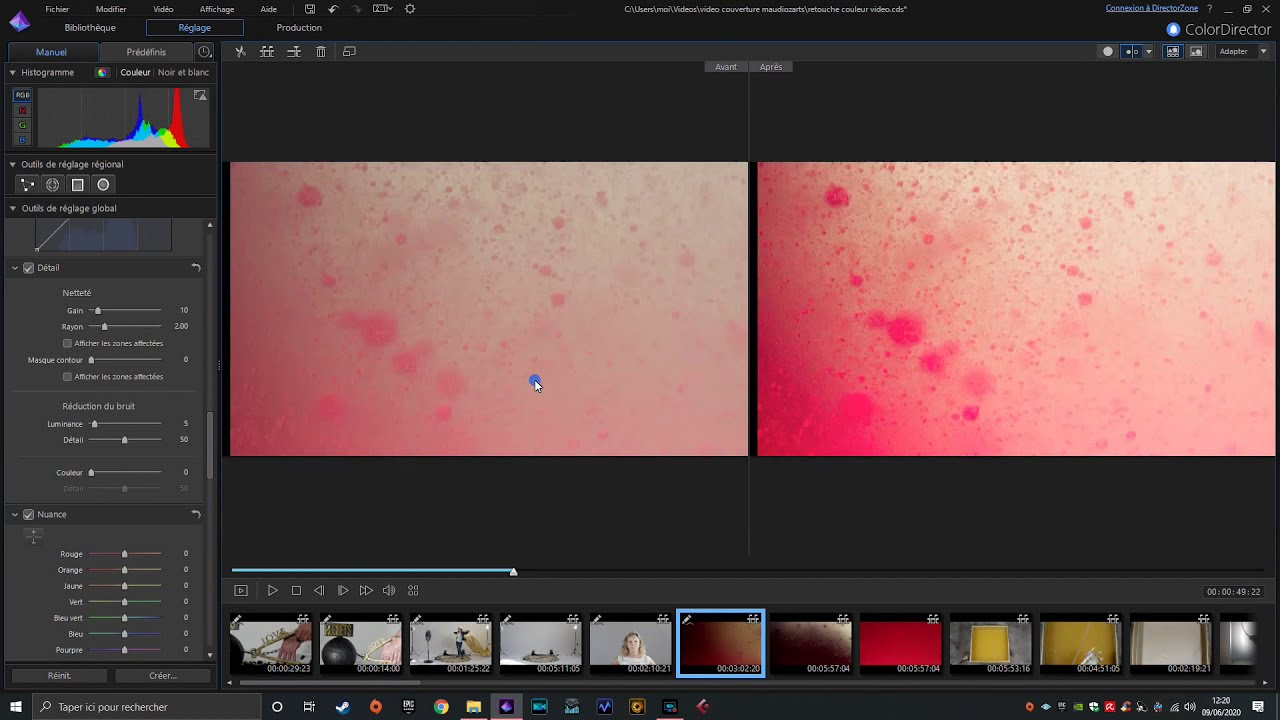Switch to the Bibliothèque tab
The width and height of the screenshot is (1280, 720).
[x=90, y=28]
